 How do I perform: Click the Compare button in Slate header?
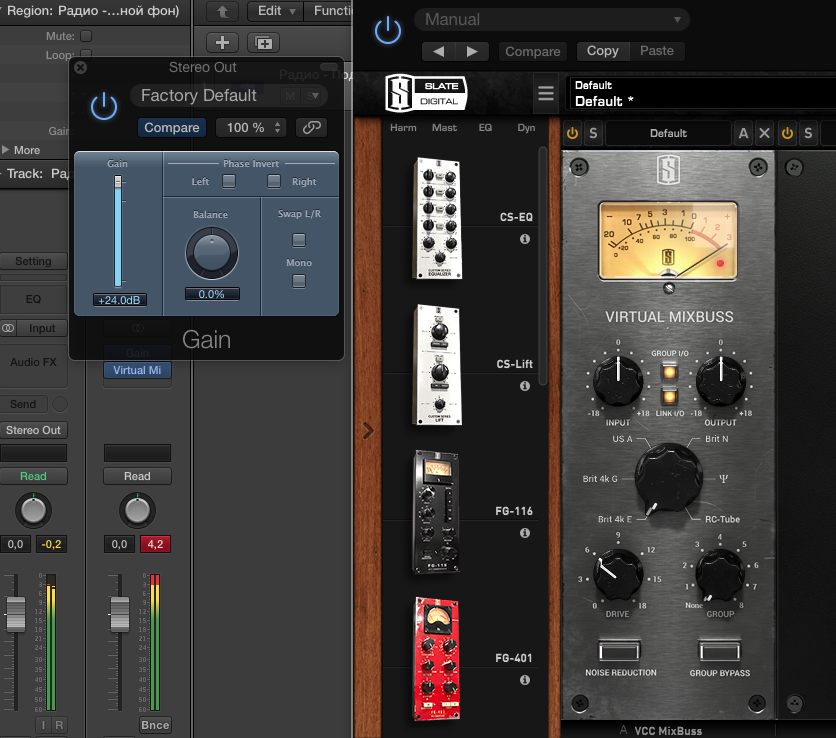(x=533, y=52)
